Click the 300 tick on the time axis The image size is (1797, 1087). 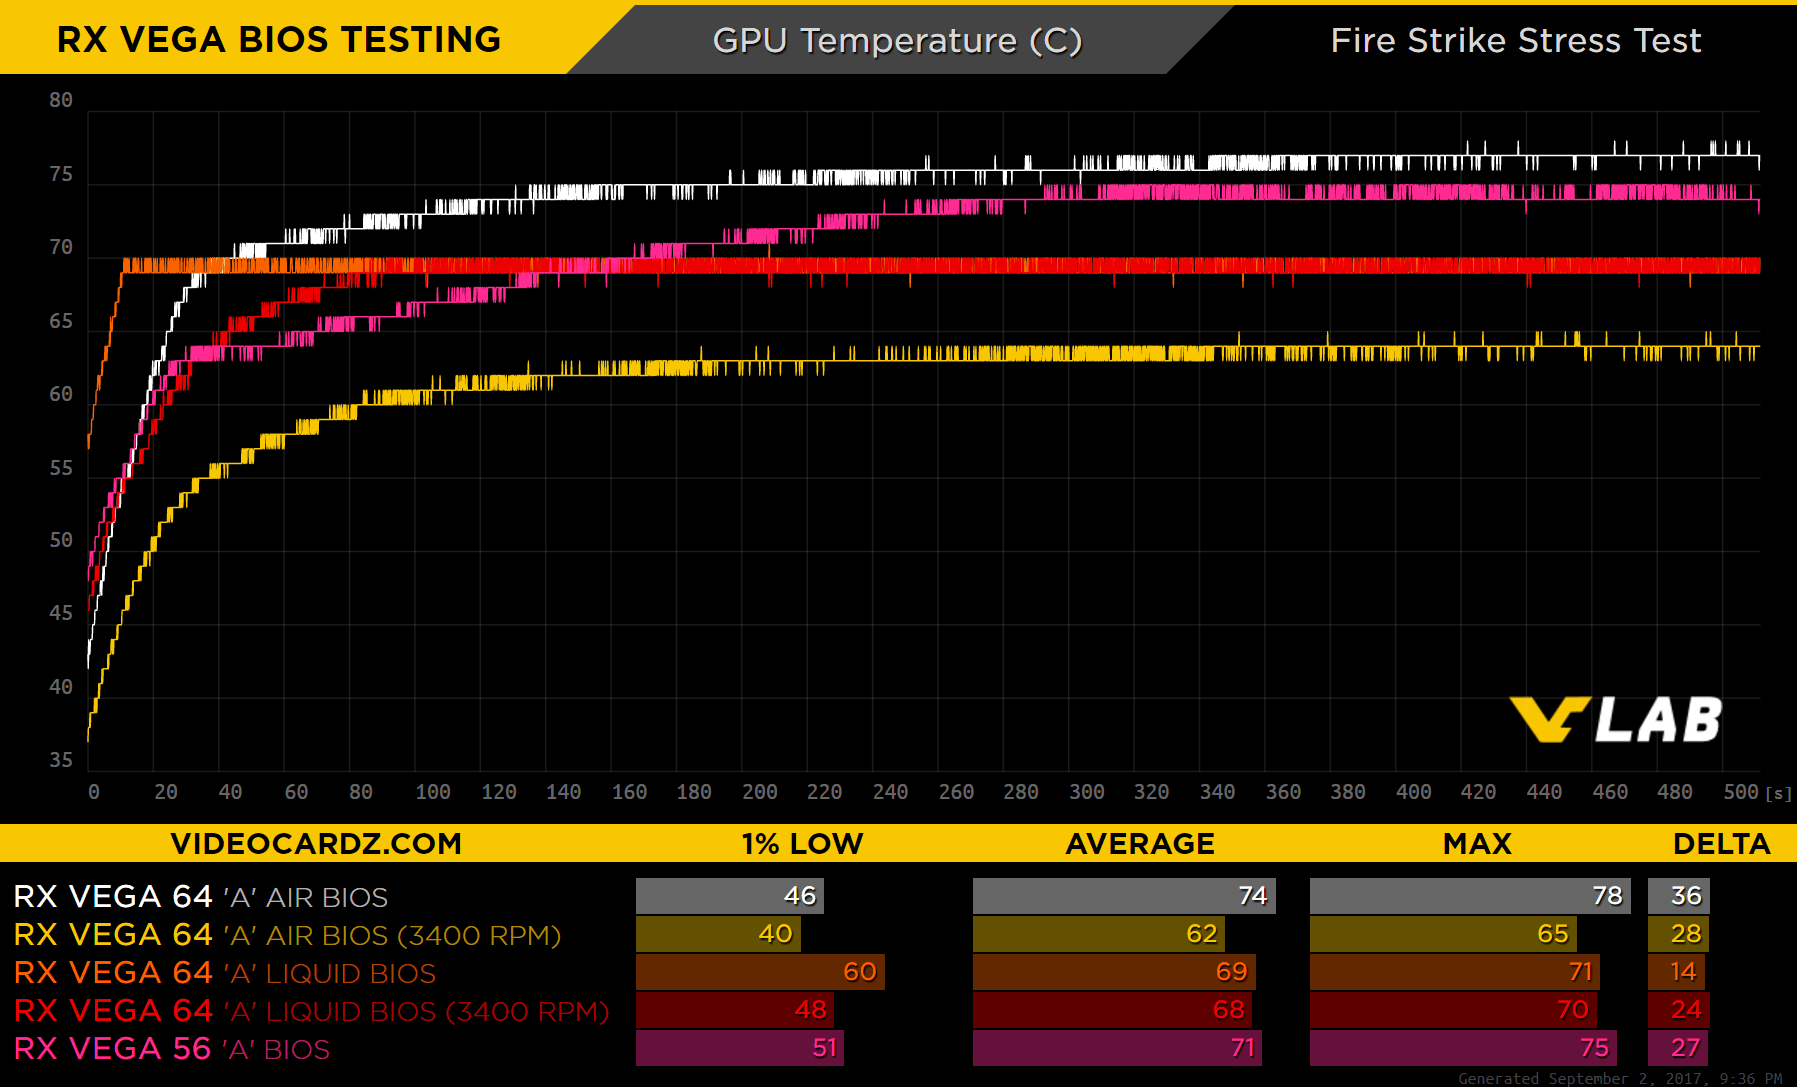point(1087,792)
